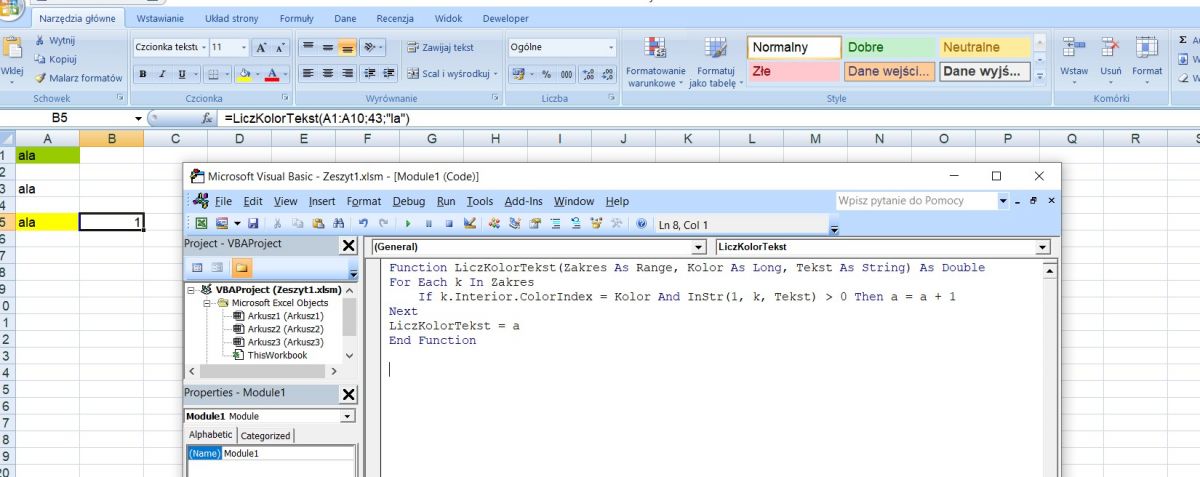Open the Ogólne number format dropdown
This screenshot has height=477, width=1200.
[611, 47]
